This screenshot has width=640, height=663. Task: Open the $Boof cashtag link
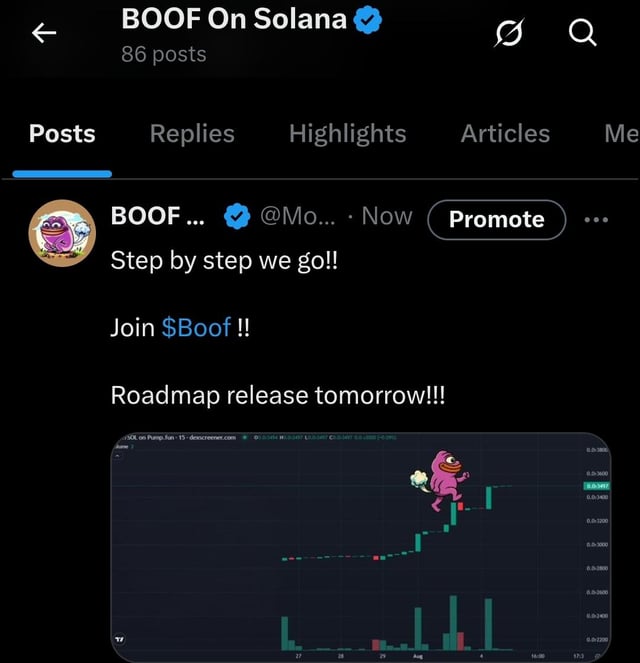[x=196, y=327]
